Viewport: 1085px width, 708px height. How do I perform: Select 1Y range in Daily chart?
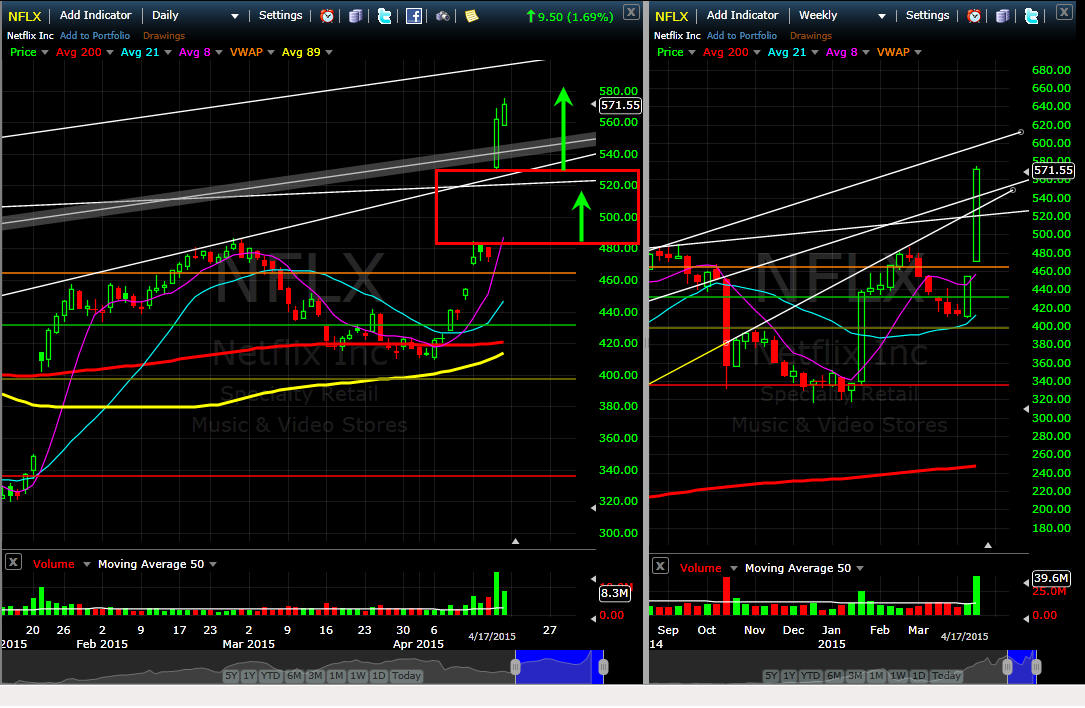[249, 675]
